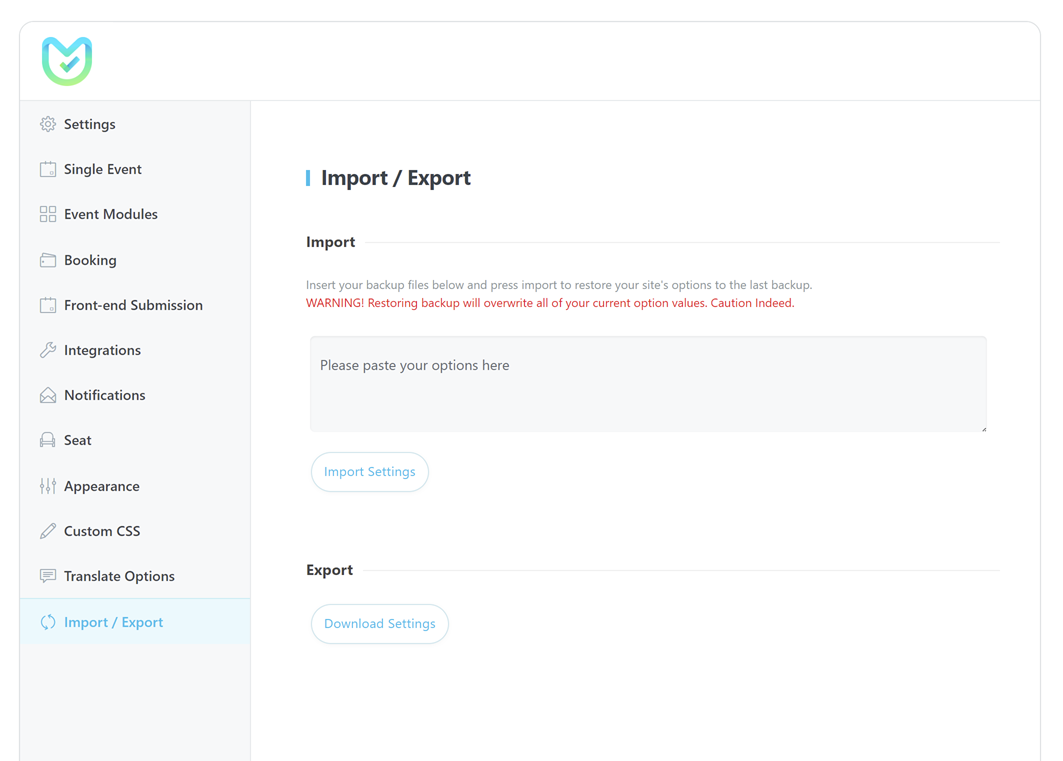
Task: Open the Appearance settings page
Action: pyautogui.click(x=101, y=486)
